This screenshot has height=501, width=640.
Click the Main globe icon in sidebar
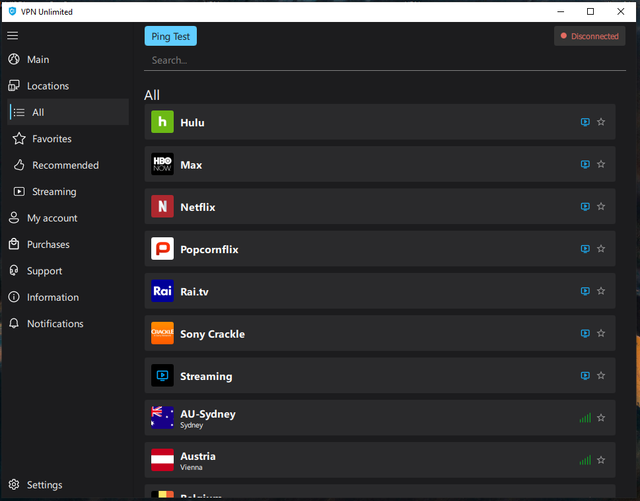pos(14,59)
